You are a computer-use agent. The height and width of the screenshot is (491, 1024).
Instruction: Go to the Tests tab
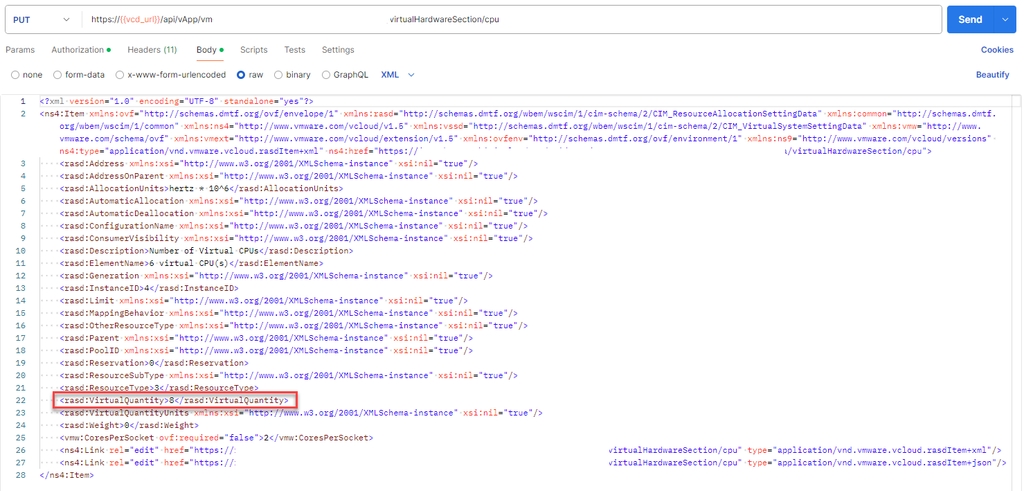pos(294,50)
